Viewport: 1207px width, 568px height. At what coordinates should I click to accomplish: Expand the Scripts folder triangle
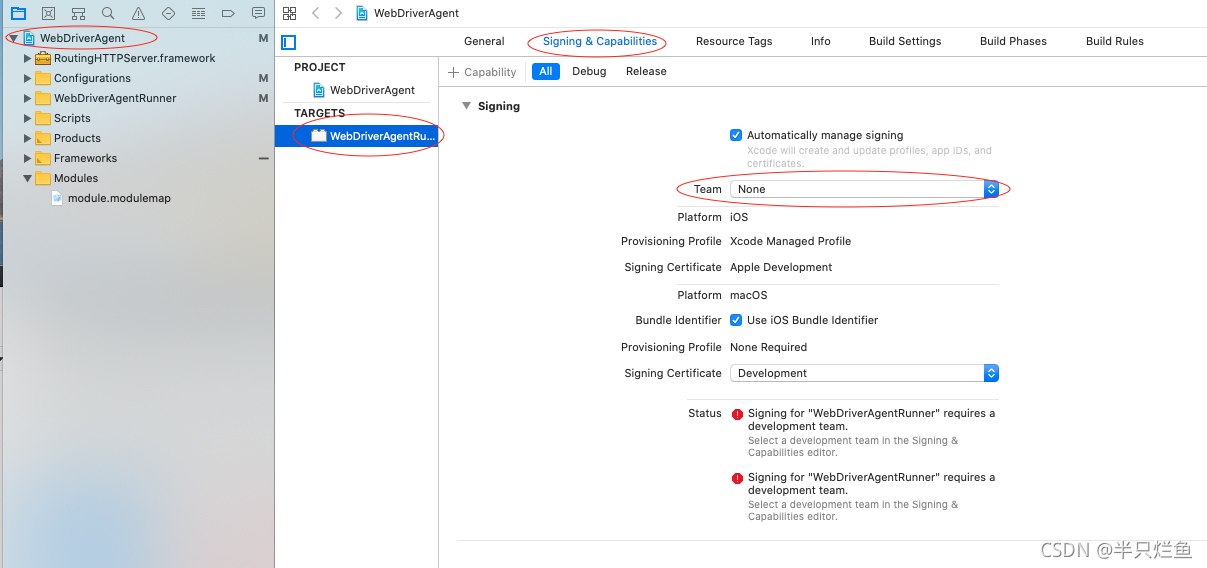28,118
